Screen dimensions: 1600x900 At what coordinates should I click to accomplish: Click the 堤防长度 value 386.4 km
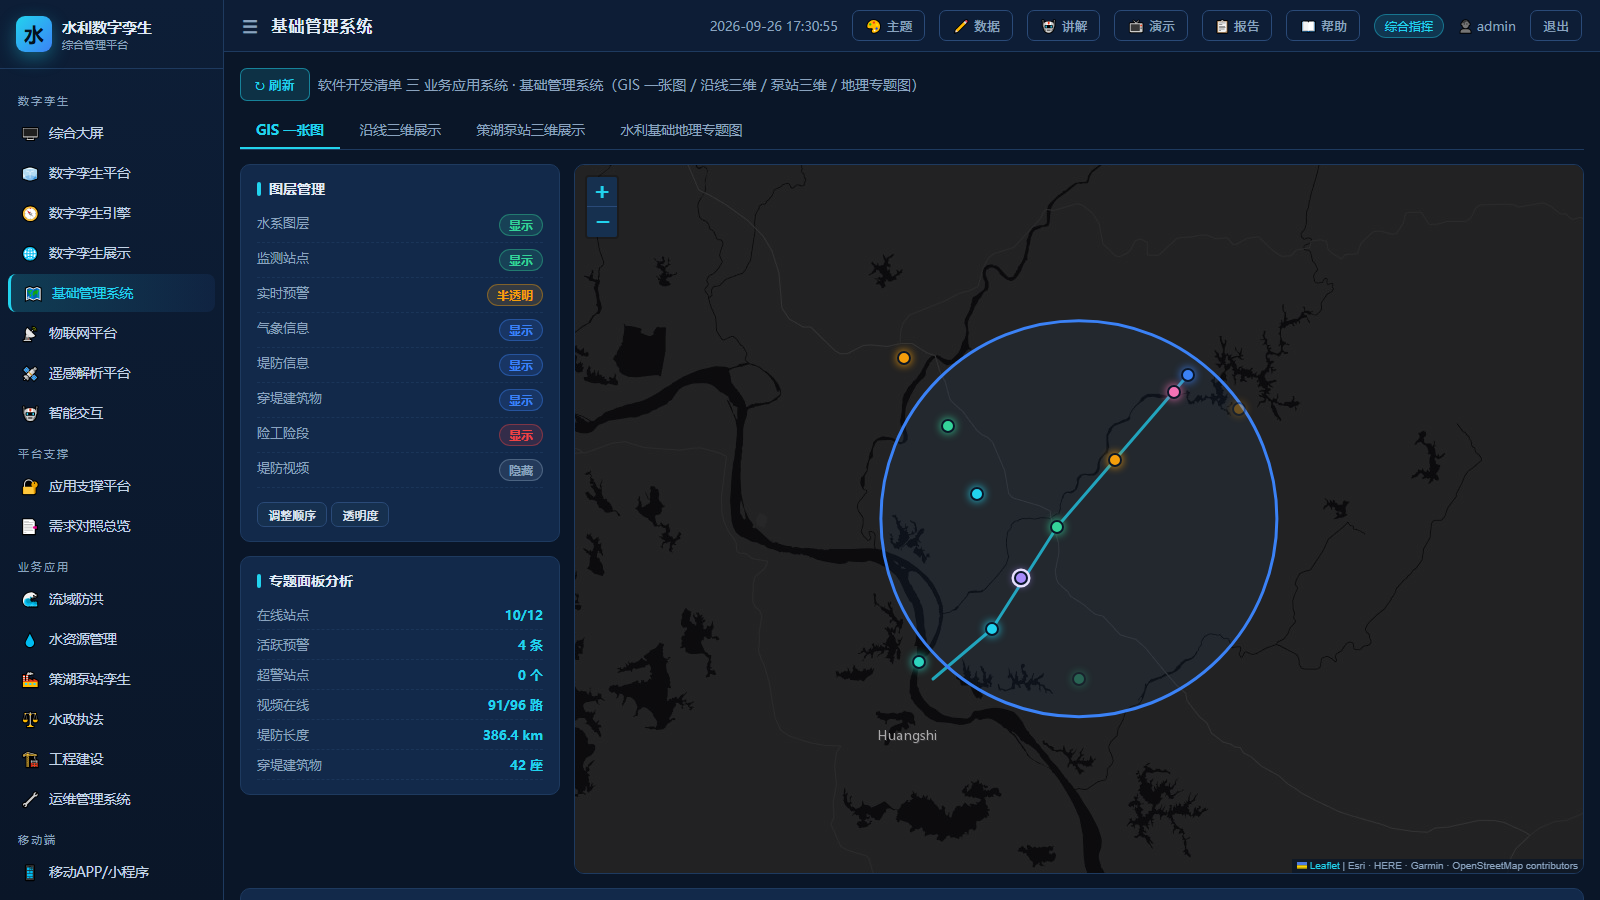pos(513,735)
